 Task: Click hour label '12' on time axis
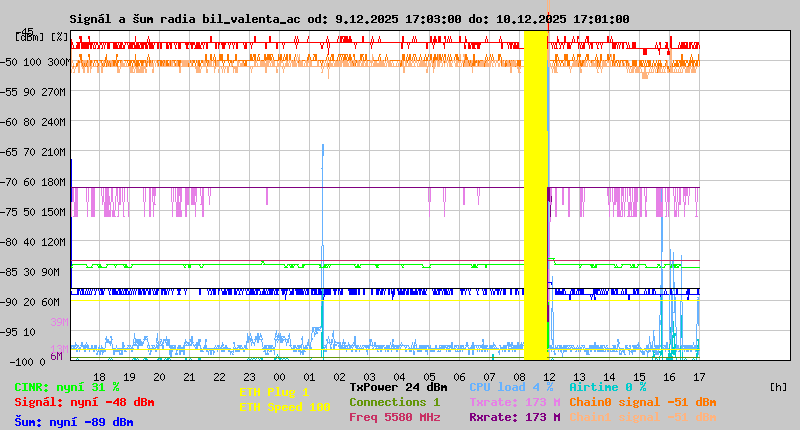(x=549, y=377)
